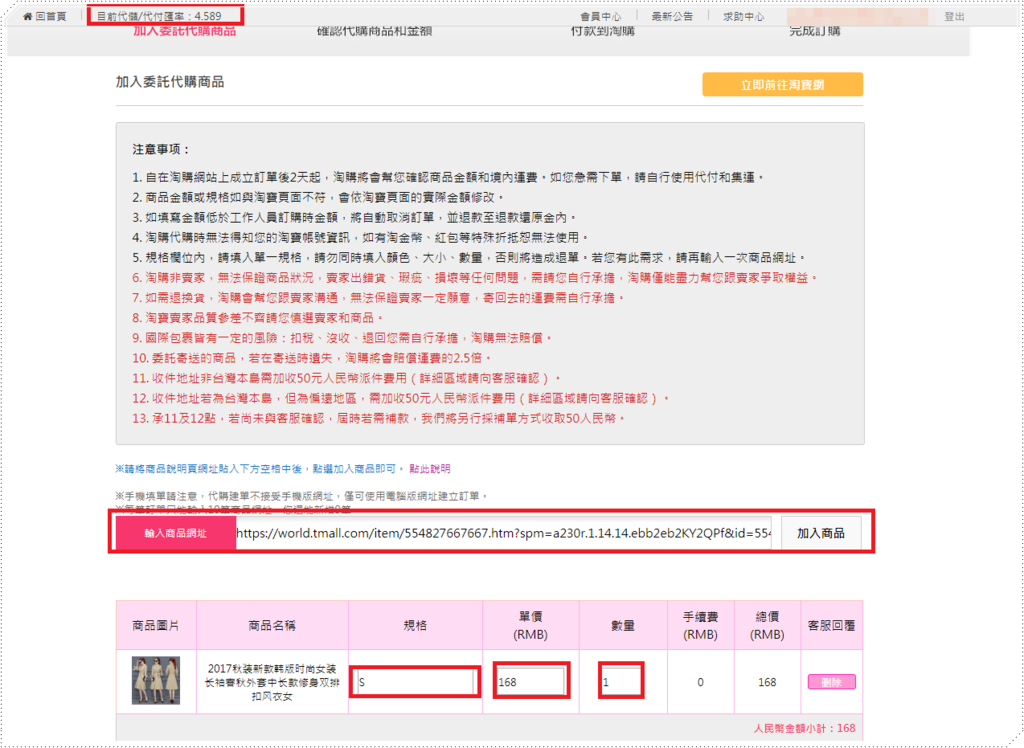The image size is (1024, 748).
Task: Click the 加入委託代購商品 section heading
Action: 170,82
